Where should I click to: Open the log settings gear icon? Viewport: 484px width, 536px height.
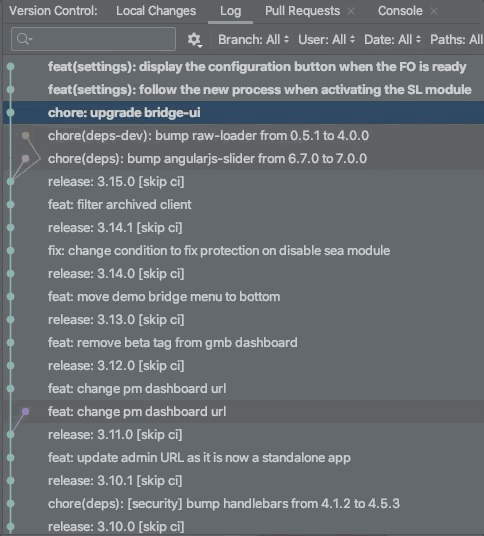point(194,40)
